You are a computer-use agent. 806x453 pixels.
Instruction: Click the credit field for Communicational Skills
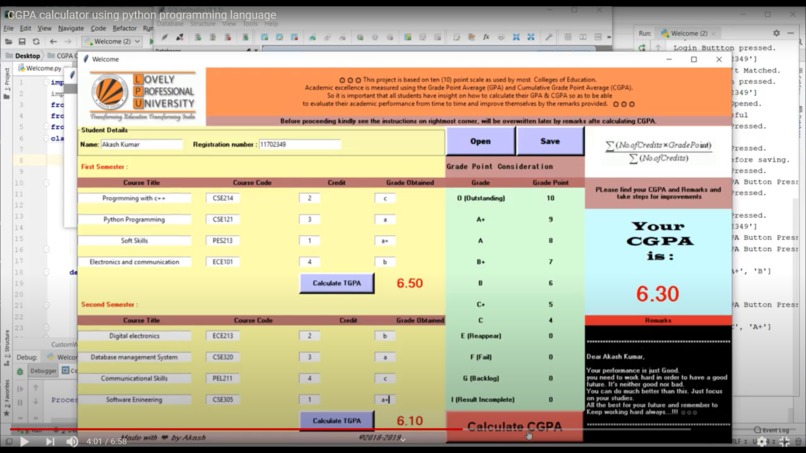click(309, 378)
